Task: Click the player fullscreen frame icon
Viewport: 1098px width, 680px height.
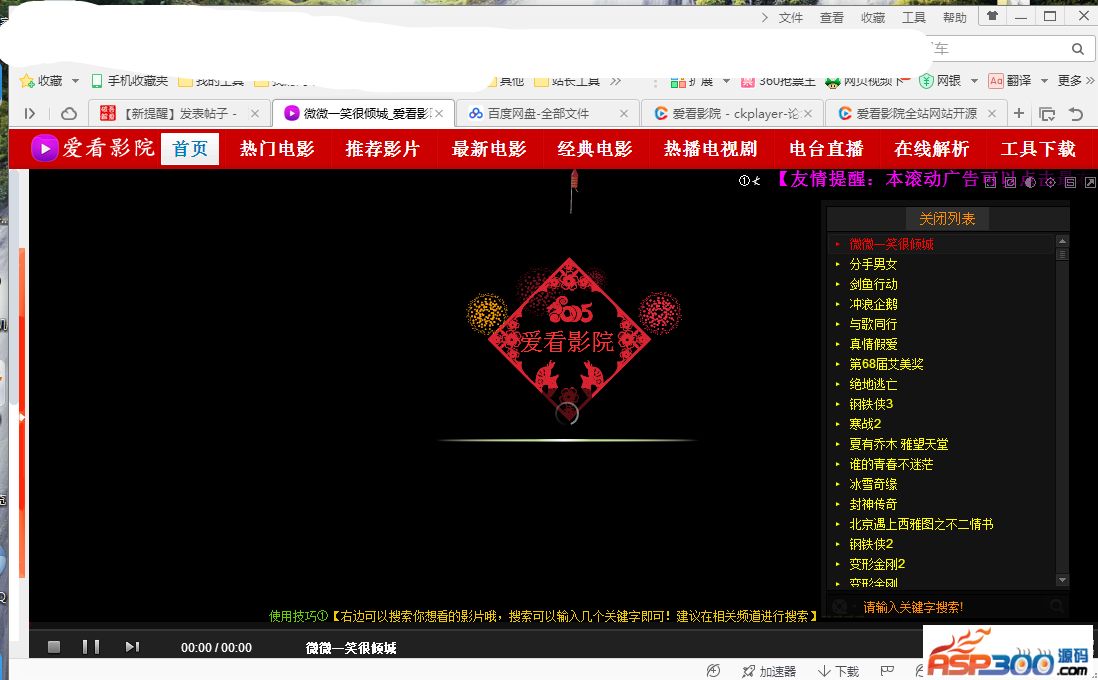Action: 990,183
